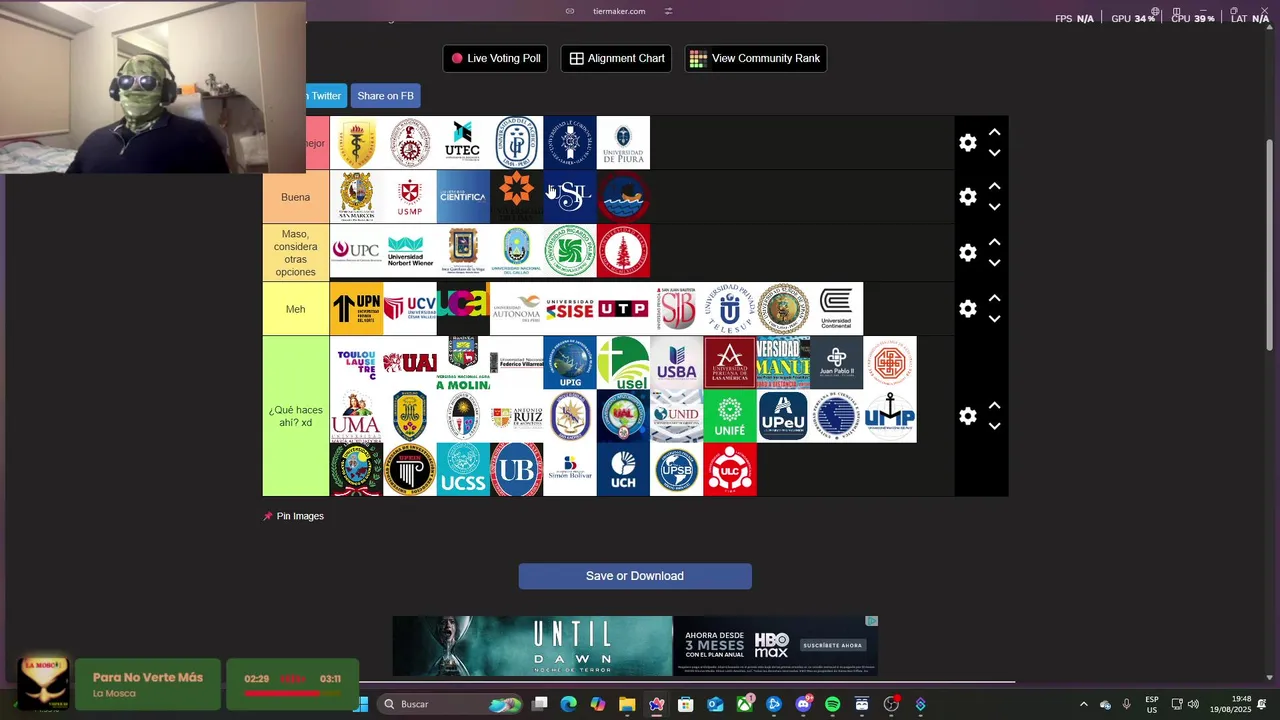Open the Alignment Chart button
The height and width of the screenshot is (720, 1280).
pos(616,59)
